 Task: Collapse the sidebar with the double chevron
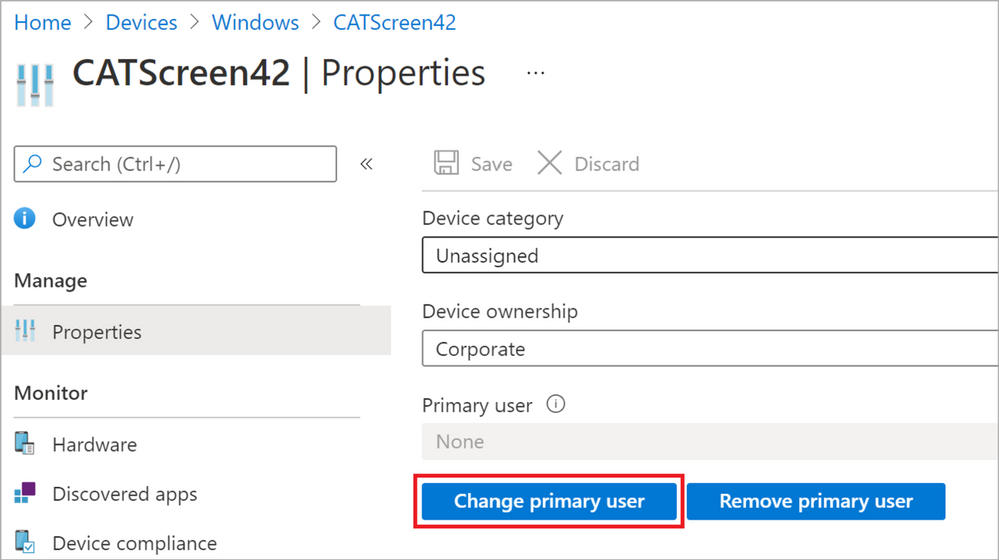coord(366,164)
